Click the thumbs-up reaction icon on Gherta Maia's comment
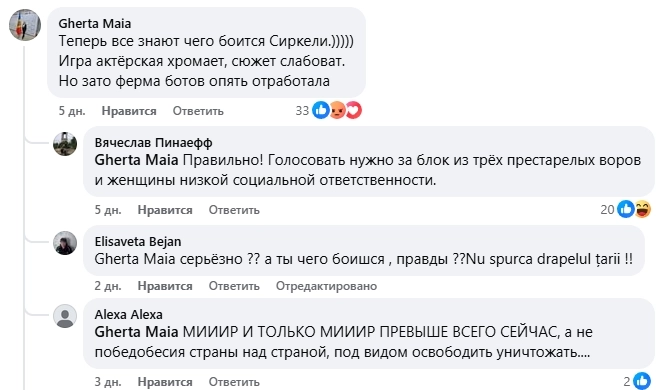The image size is (669, 390). click(320, 111)
